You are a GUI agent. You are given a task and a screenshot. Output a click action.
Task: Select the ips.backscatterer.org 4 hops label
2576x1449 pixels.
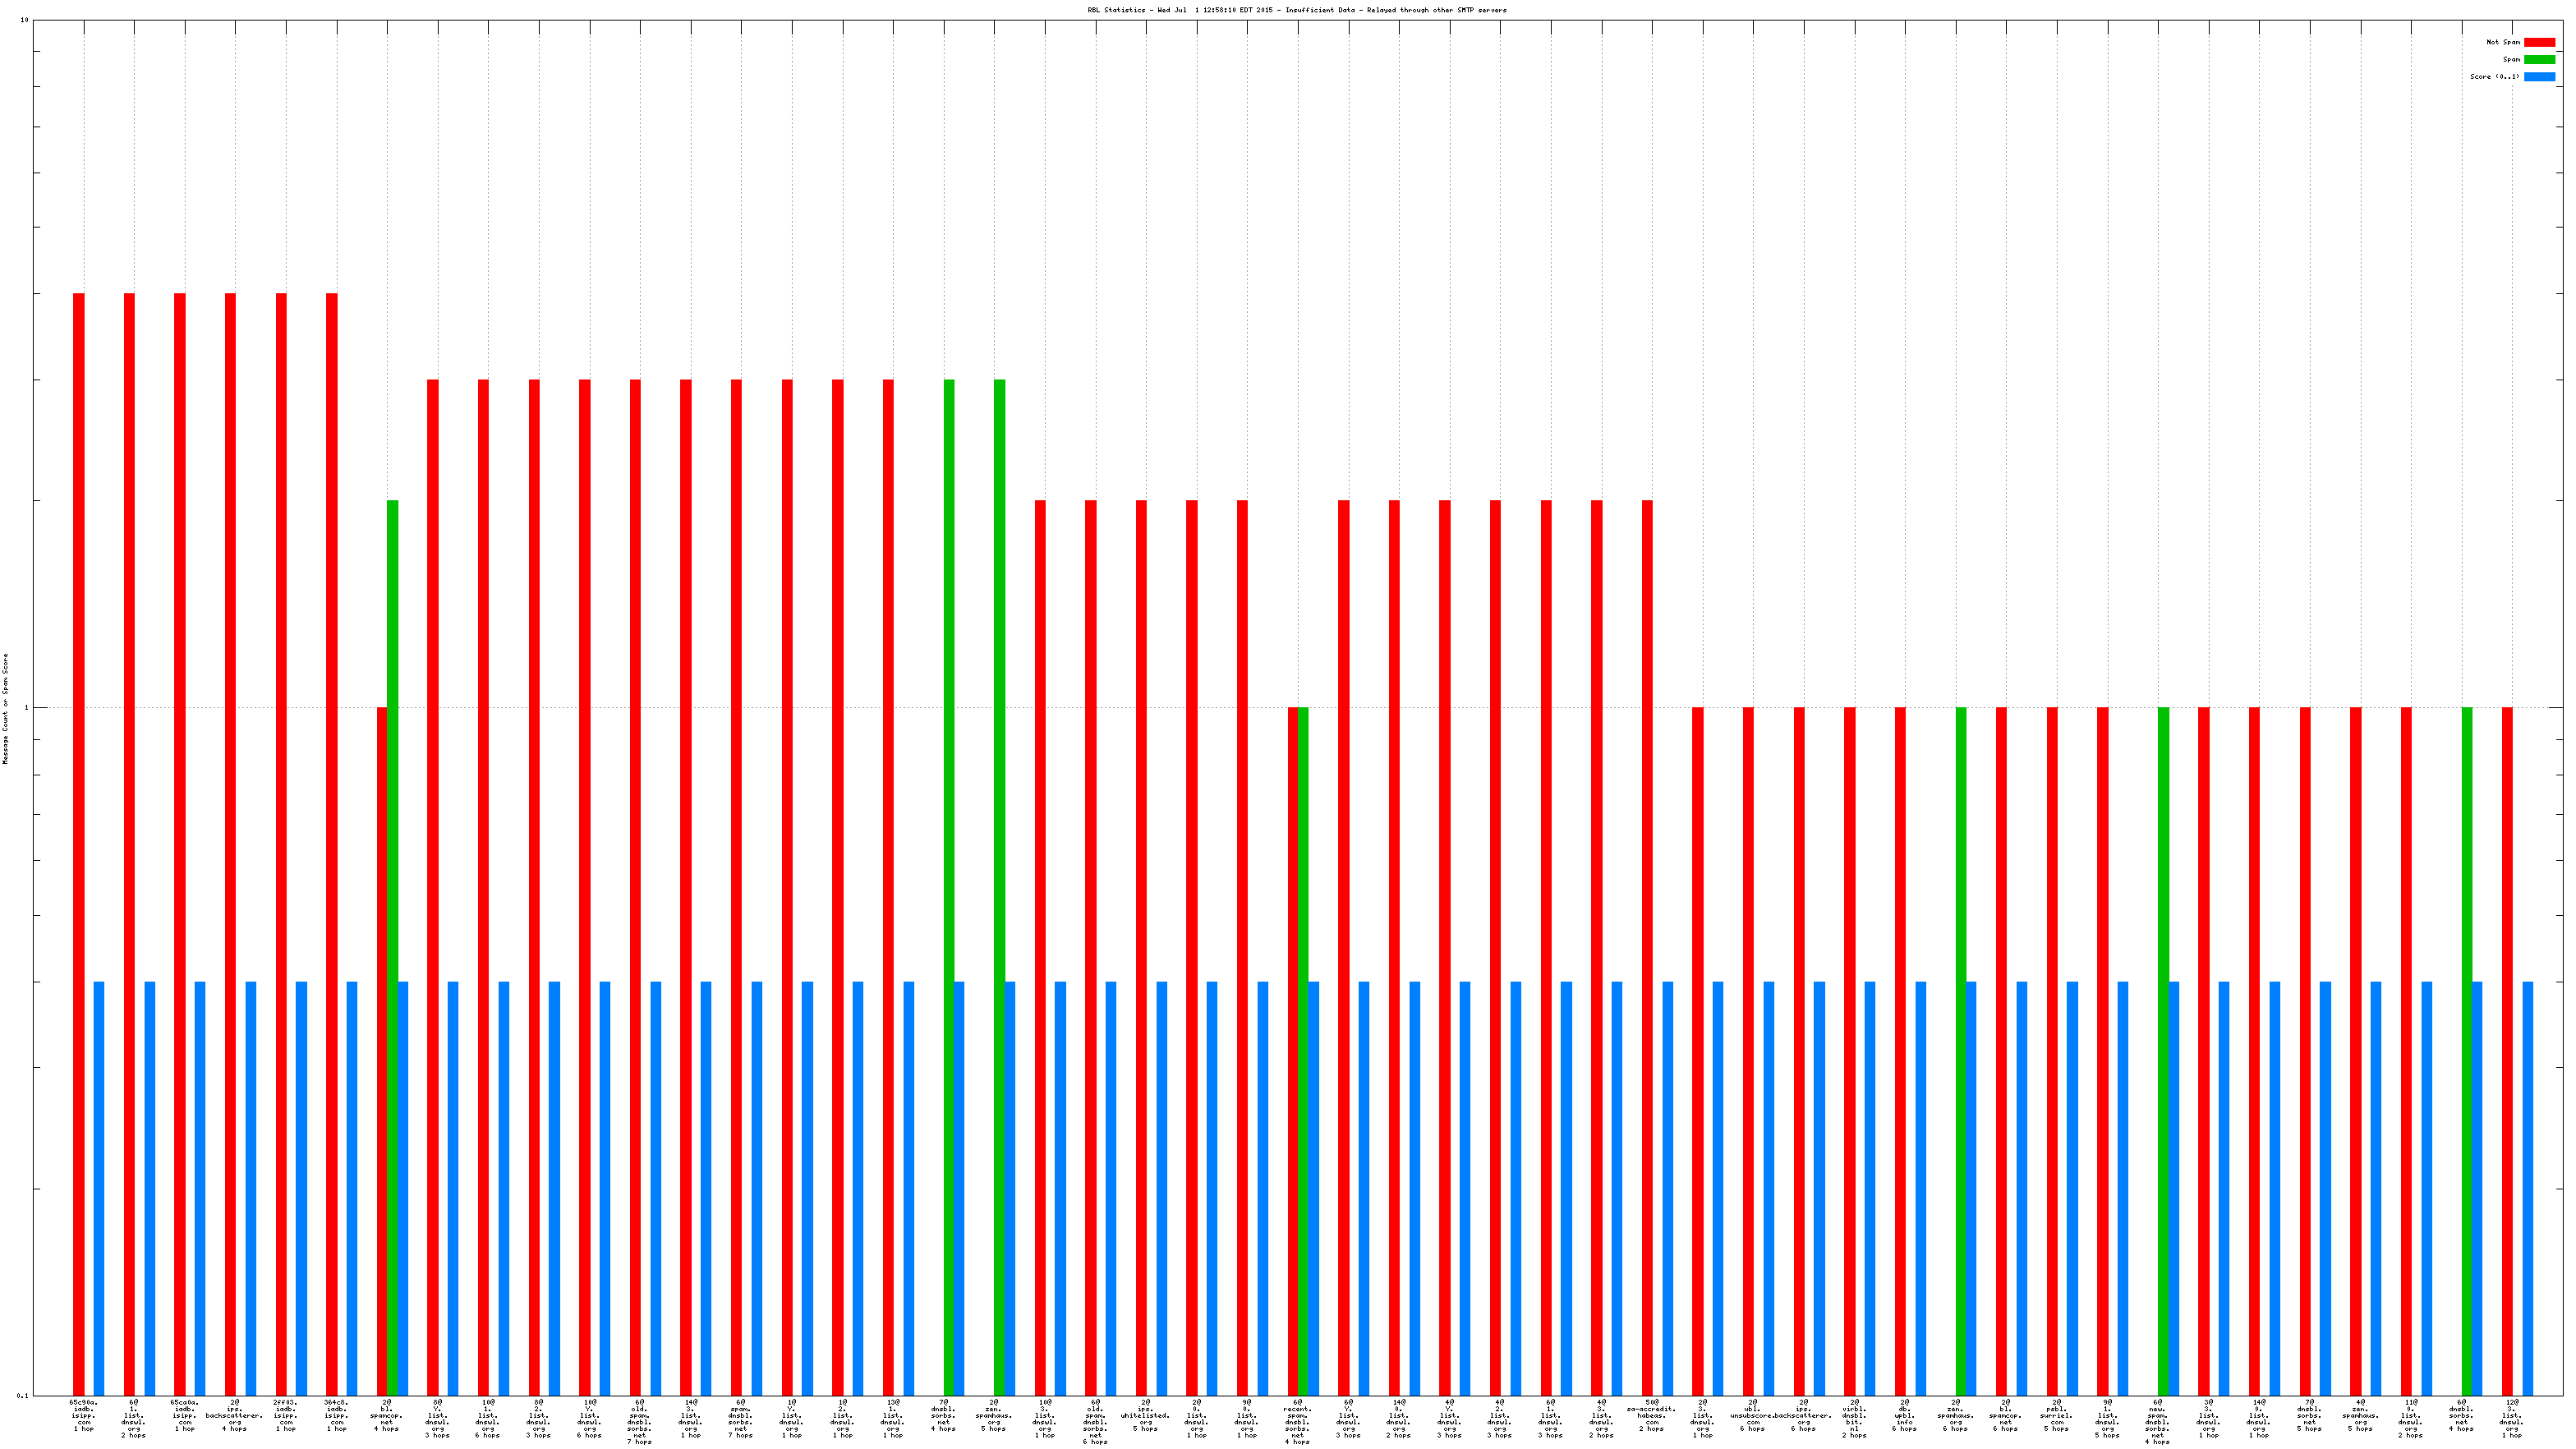click(x=234, y=1415)
